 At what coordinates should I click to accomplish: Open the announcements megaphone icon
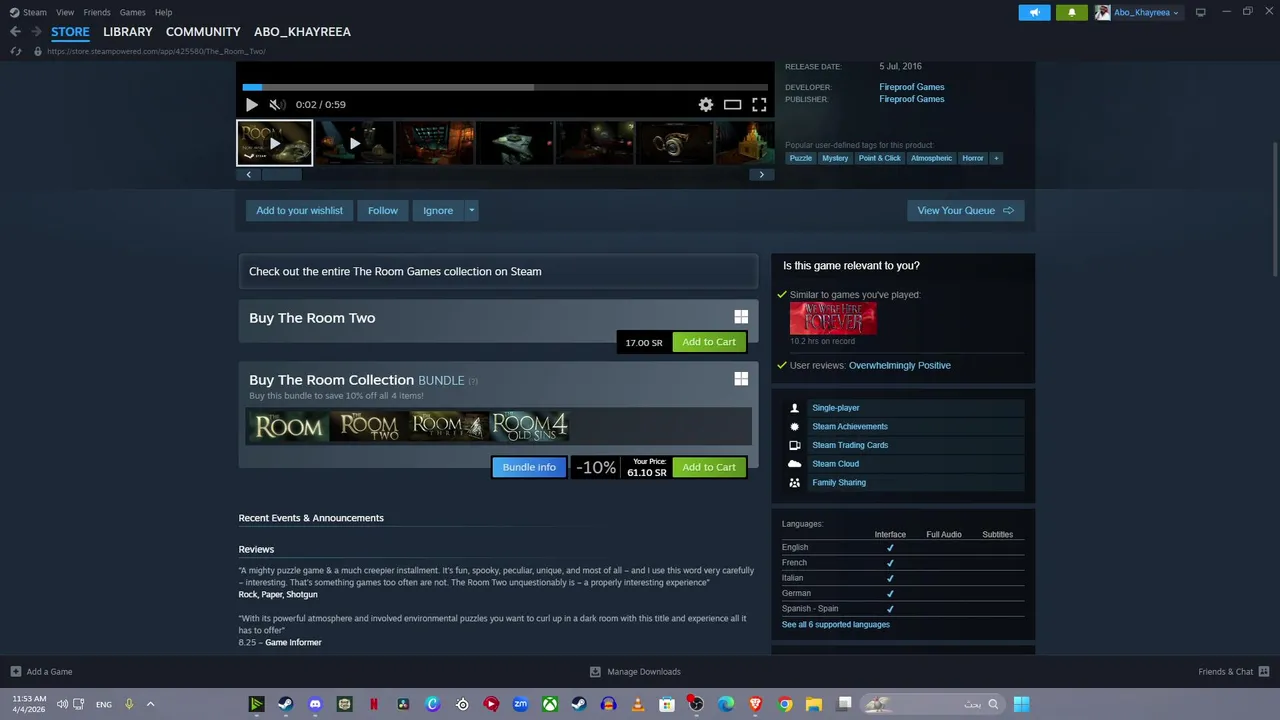(1034, 12)
